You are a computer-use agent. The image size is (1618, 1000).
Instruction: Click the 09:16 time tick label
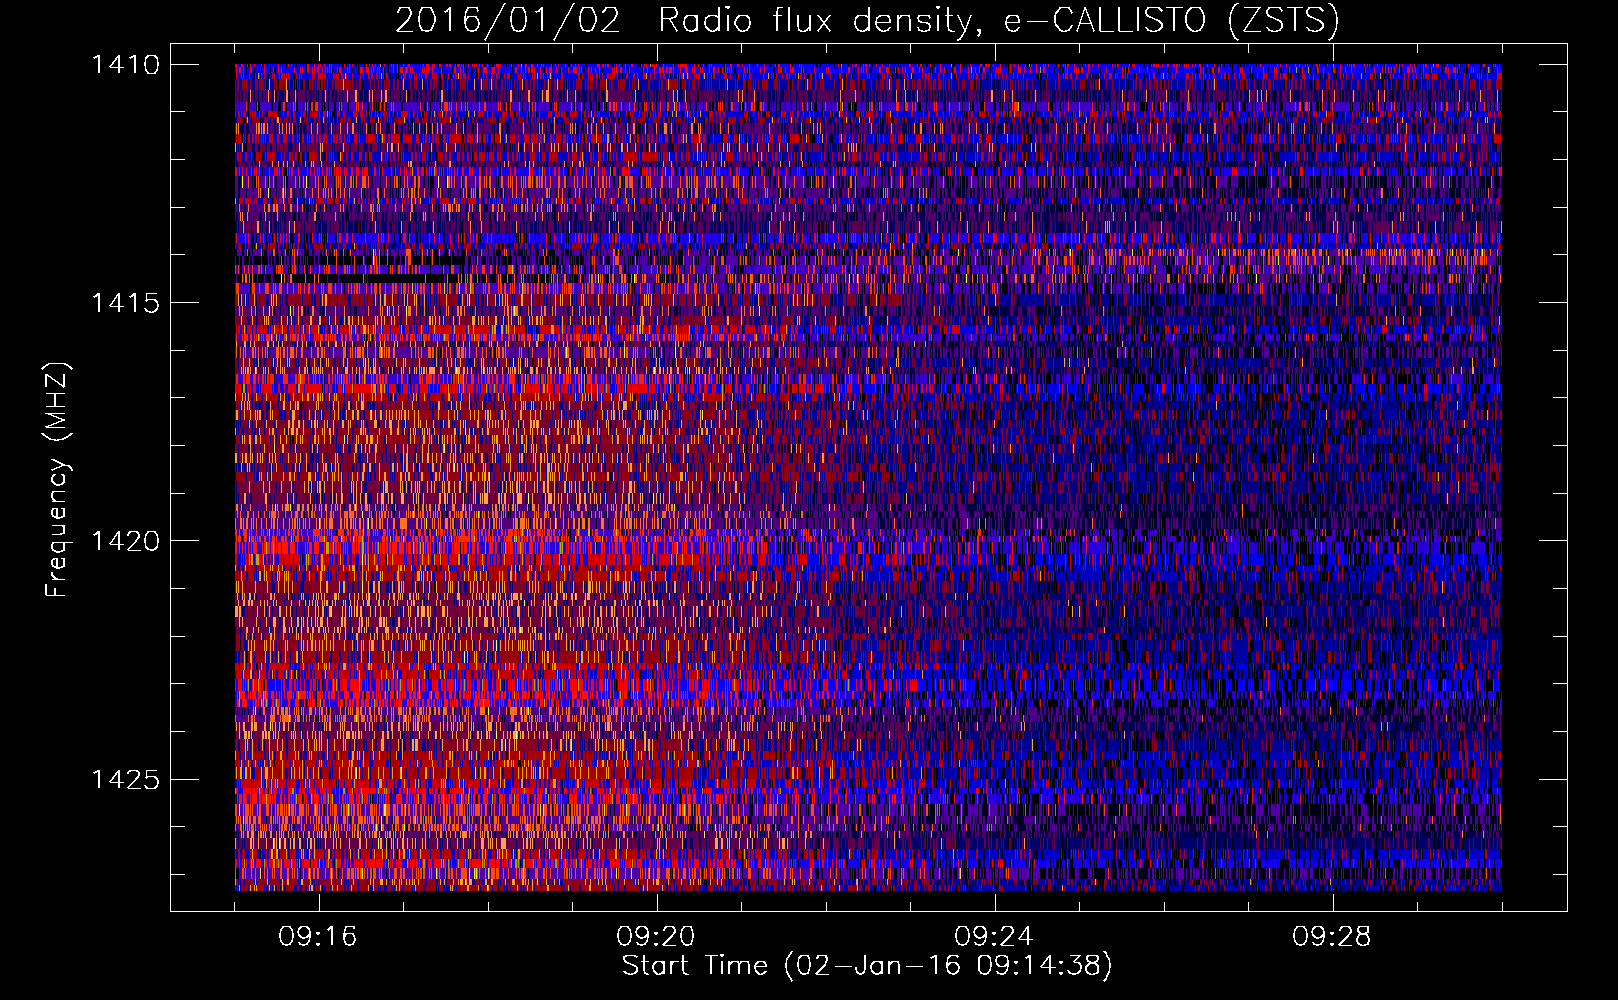pos(318,937)
